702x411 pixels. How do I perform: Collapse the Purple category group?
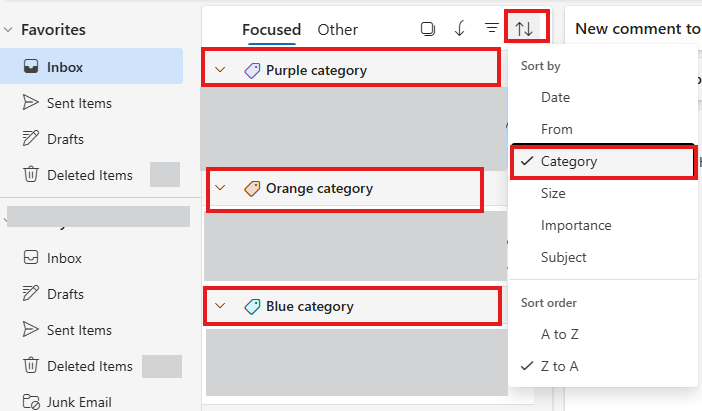(220, 70)
